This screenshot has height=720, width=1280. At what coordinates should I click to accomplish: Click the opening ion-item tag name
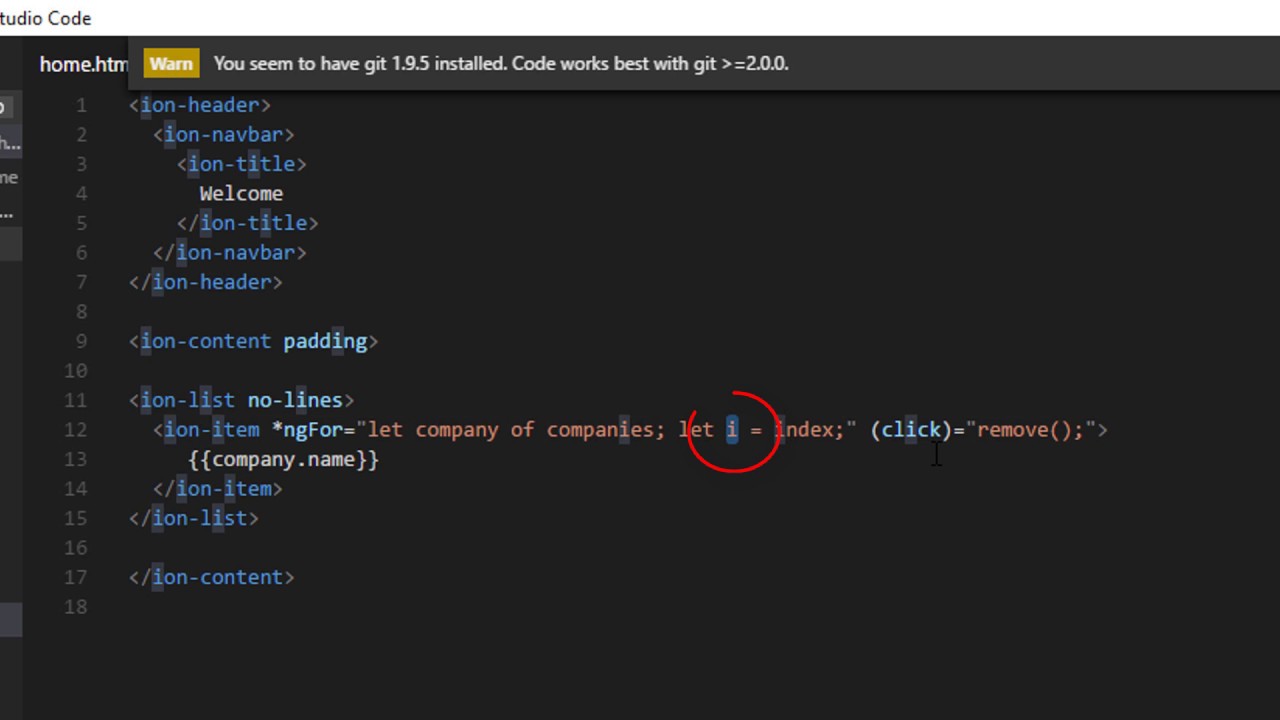pos(212,429)
